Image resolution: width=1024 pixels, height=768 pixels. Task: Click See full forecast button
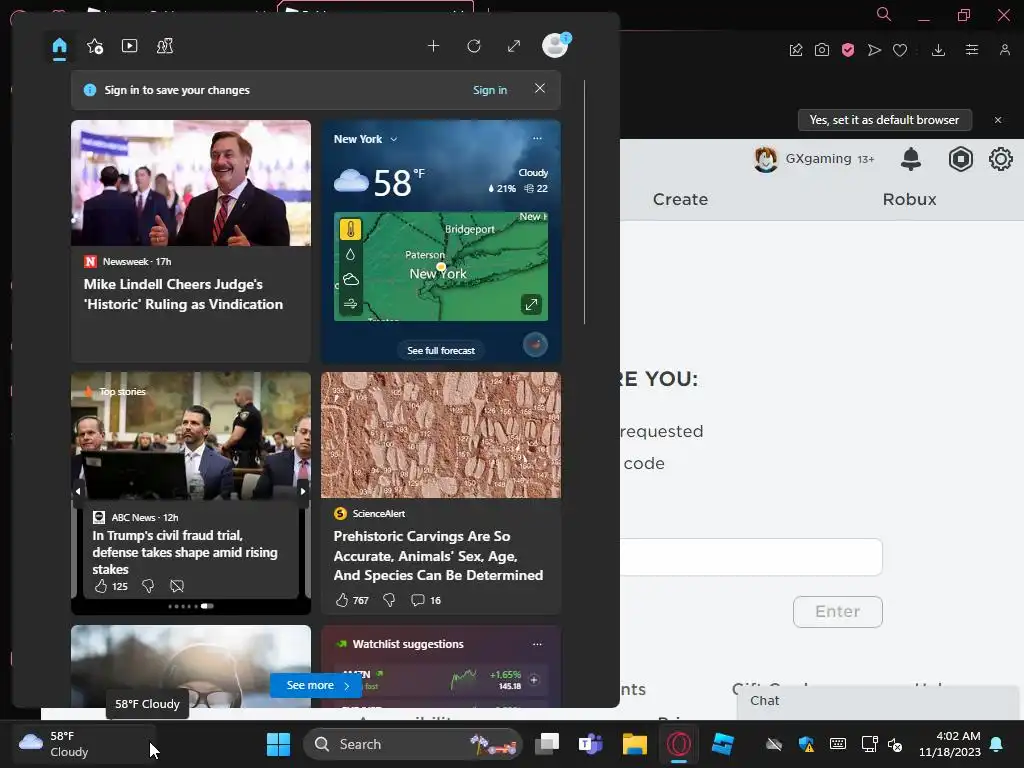pos(441,351)
